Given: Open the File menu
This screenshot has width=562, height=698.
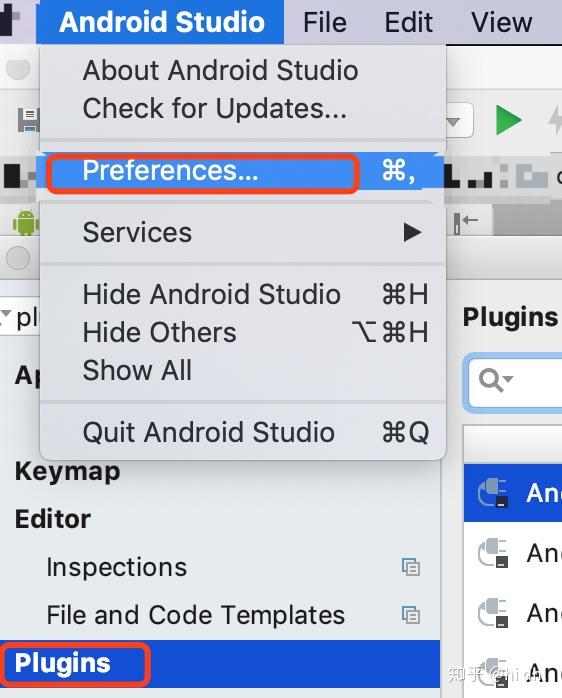Looking at the screenshot, I should (325, 22).
